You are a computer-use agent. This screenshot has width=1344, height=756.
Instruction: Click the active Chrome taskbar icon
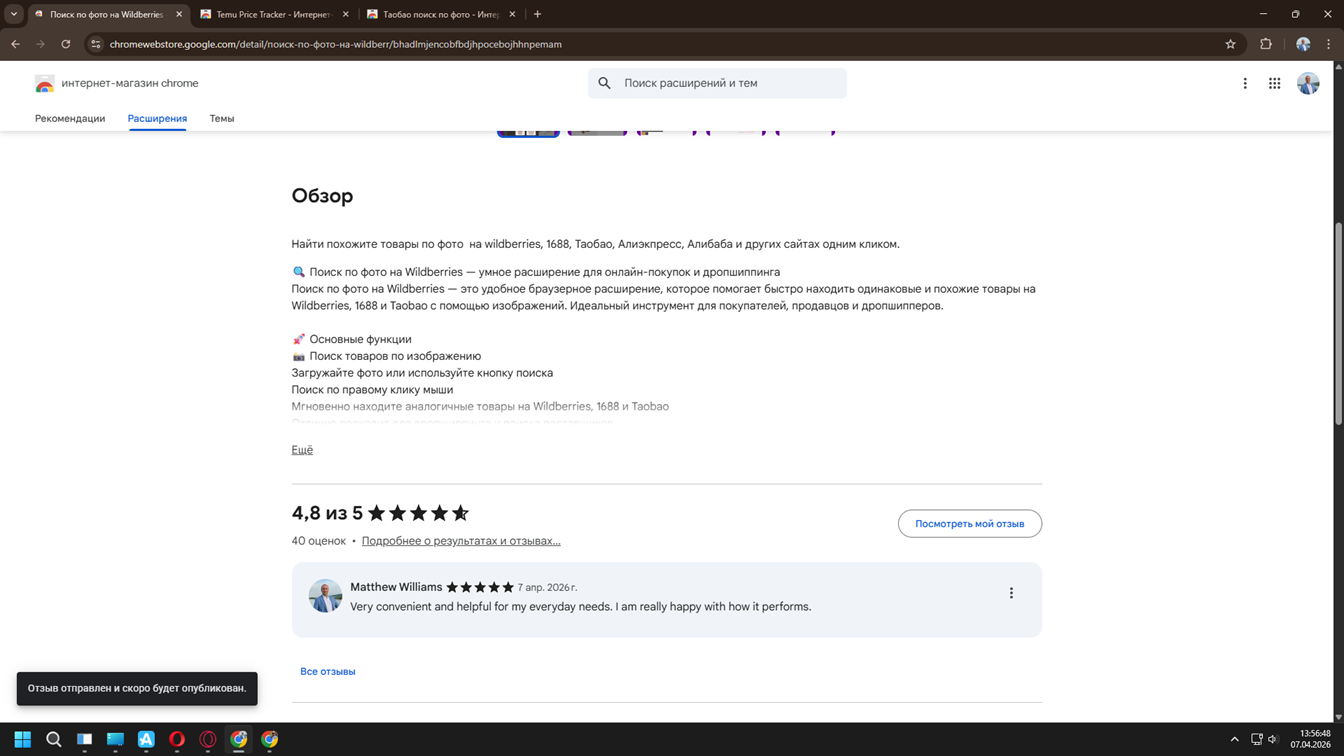pyautogui.click(x=239, y=740)
